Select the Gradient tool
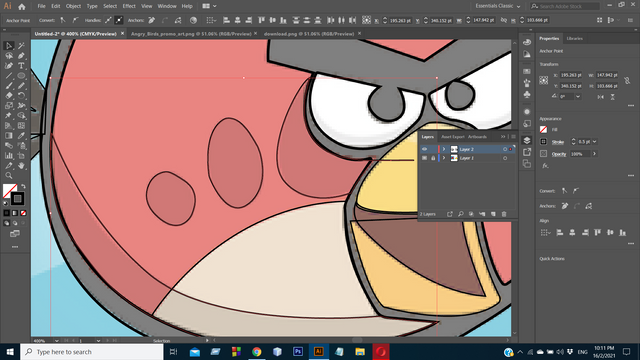Image resolution: width=640 pixels, height=360 pixels. 9,136
